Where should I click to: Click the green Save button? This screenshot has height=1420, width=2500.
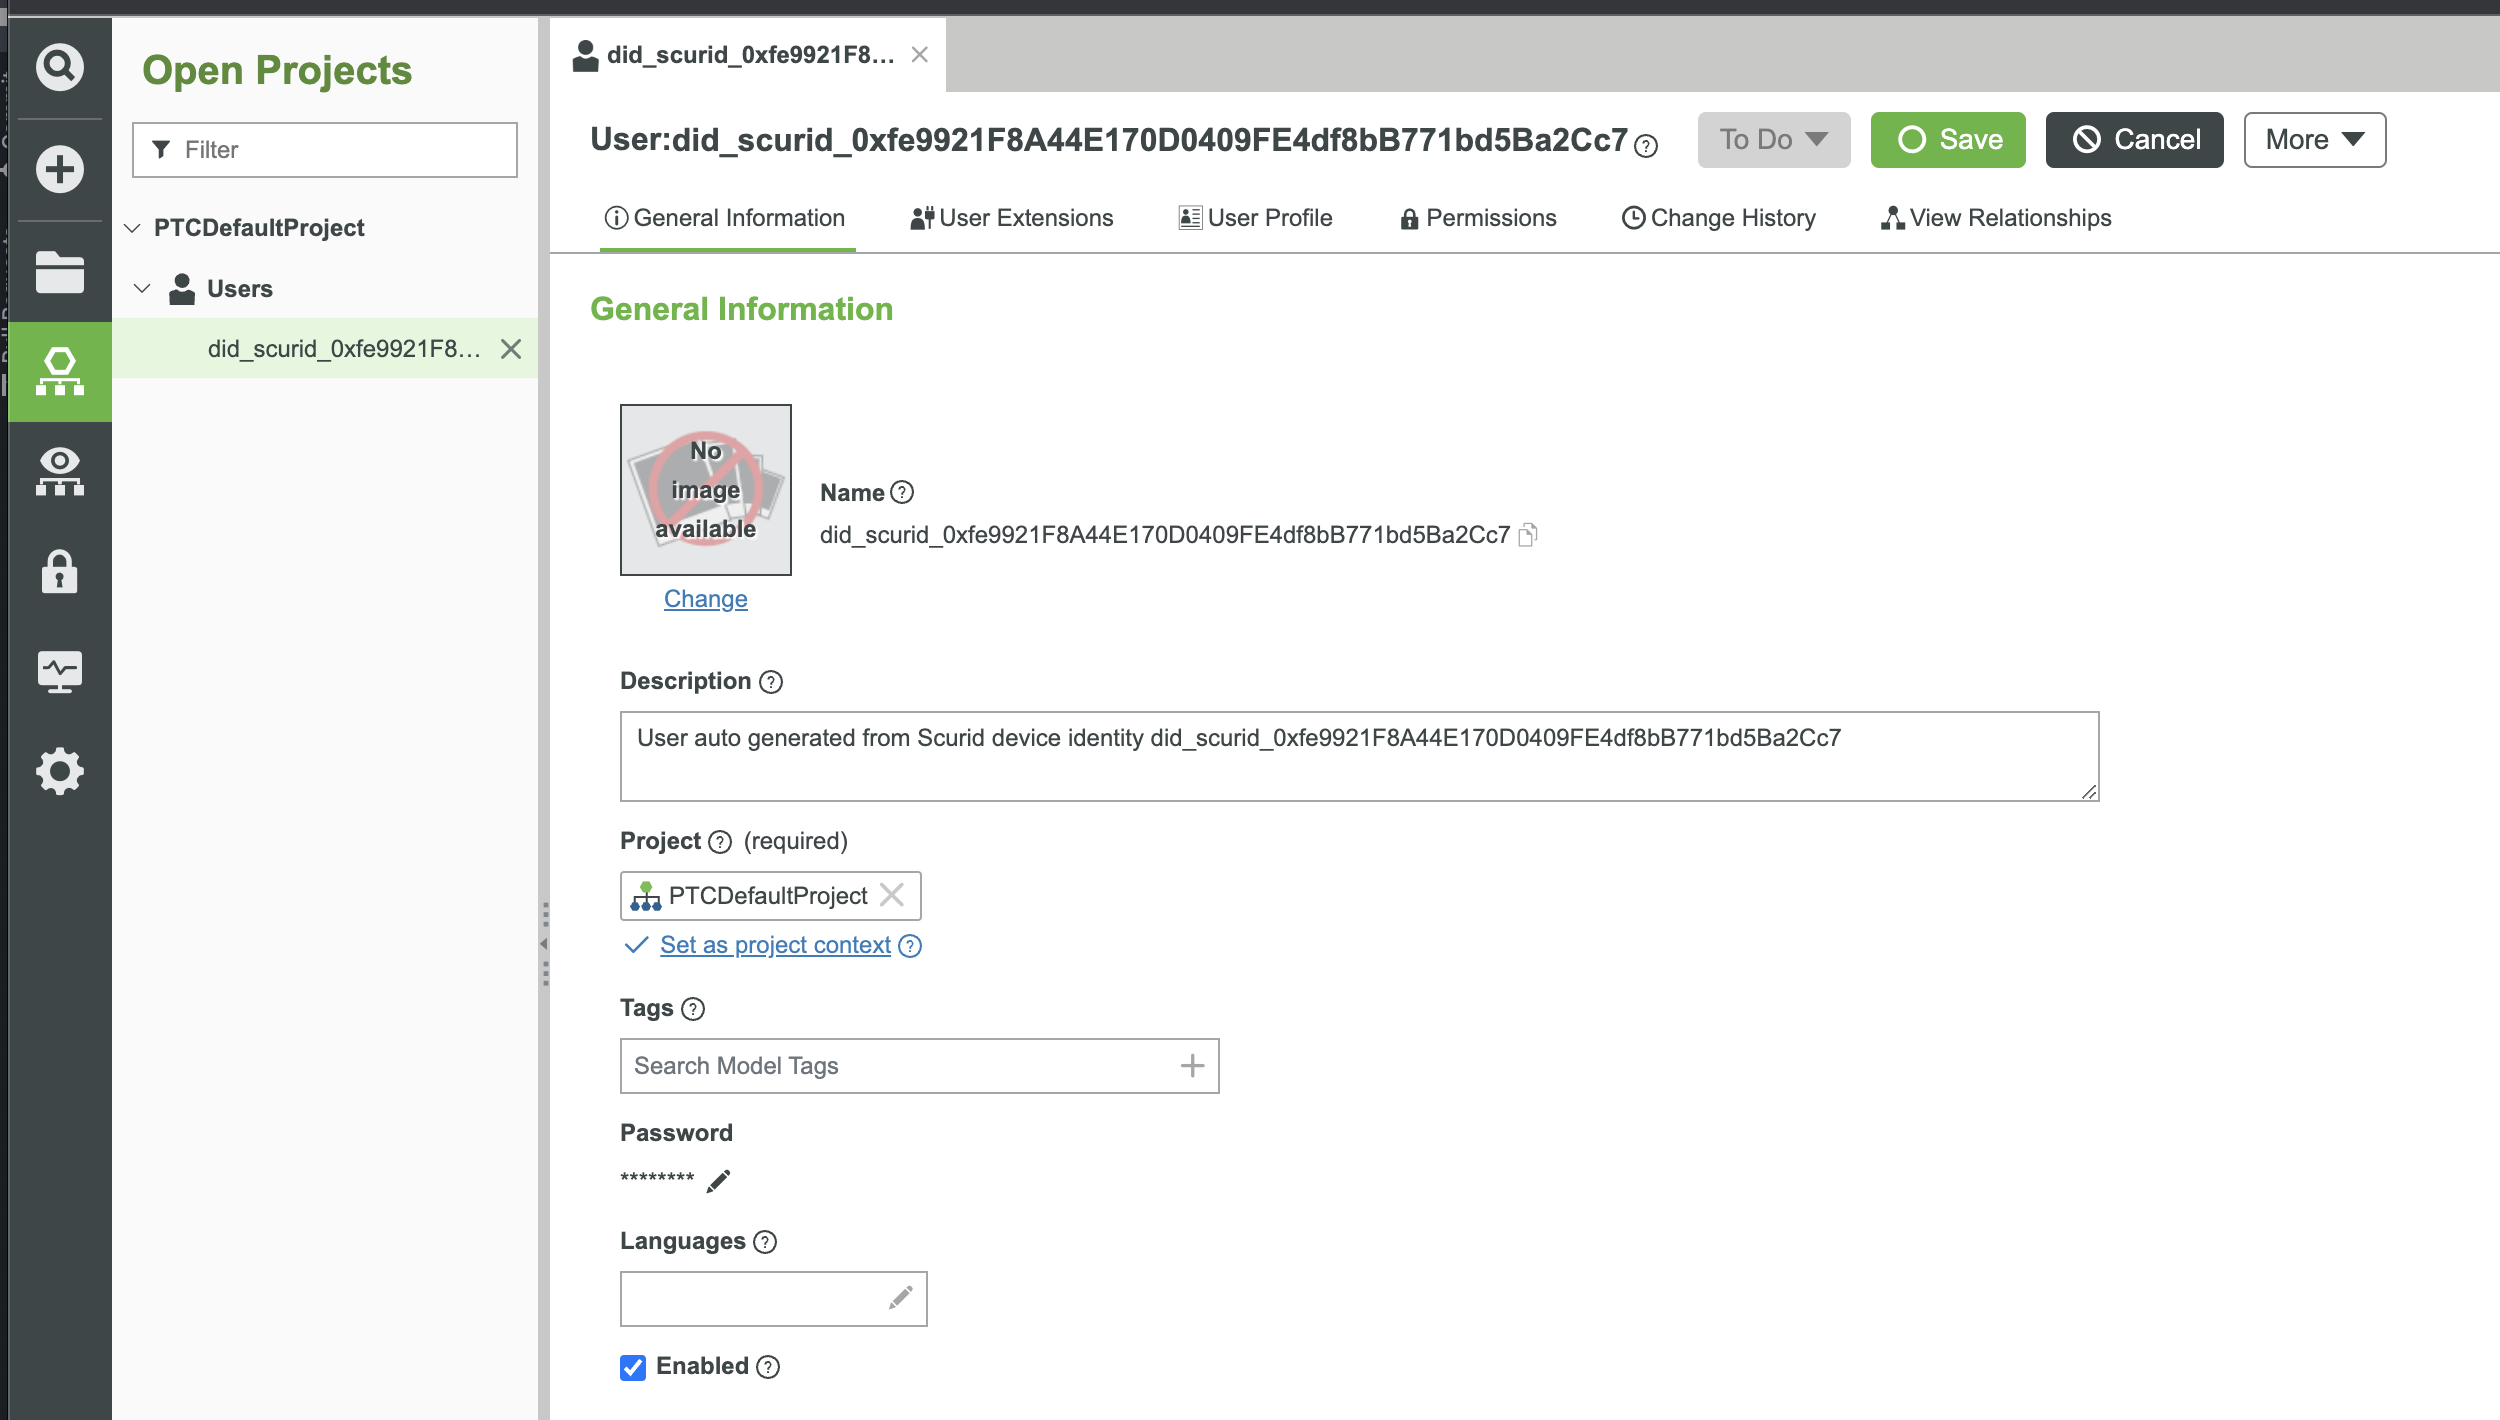[1948, 140]
